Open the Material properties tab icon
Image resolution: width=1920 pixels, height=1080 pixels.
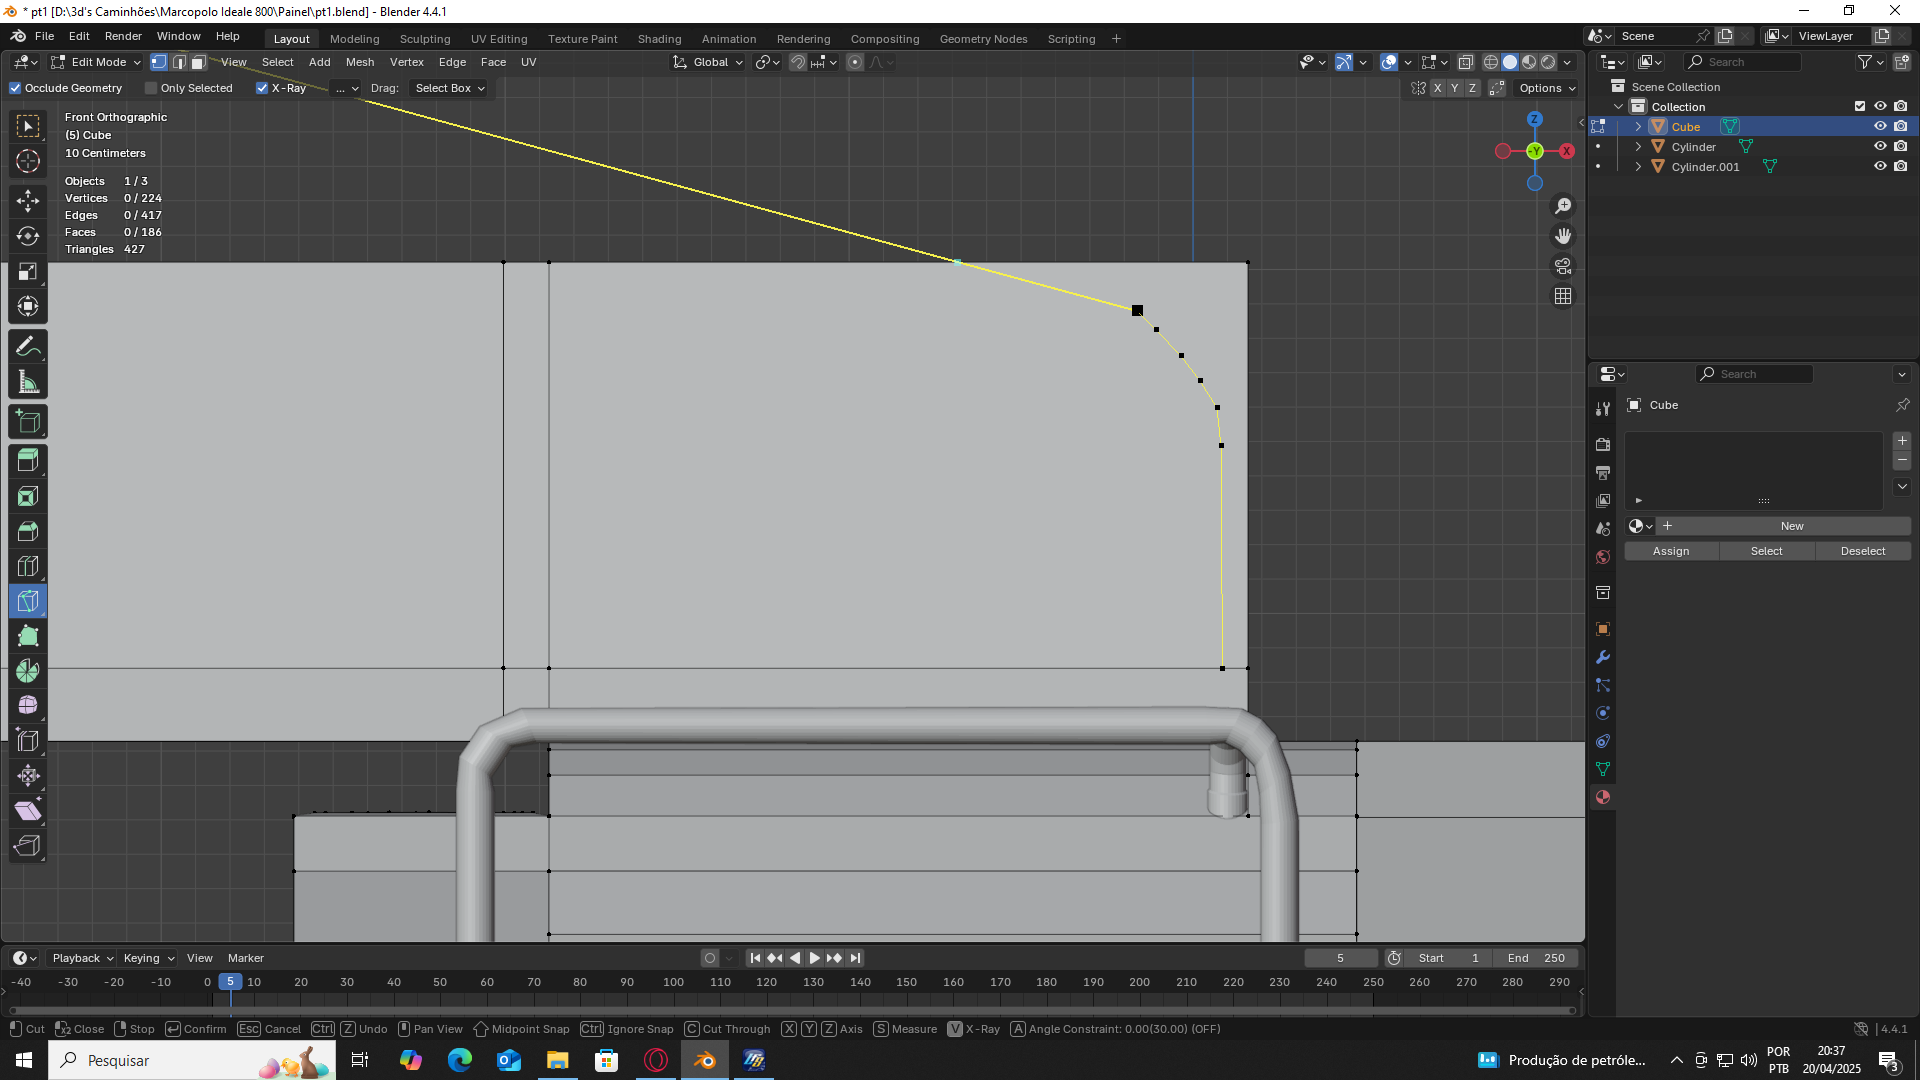click(x=1603, y=797)
